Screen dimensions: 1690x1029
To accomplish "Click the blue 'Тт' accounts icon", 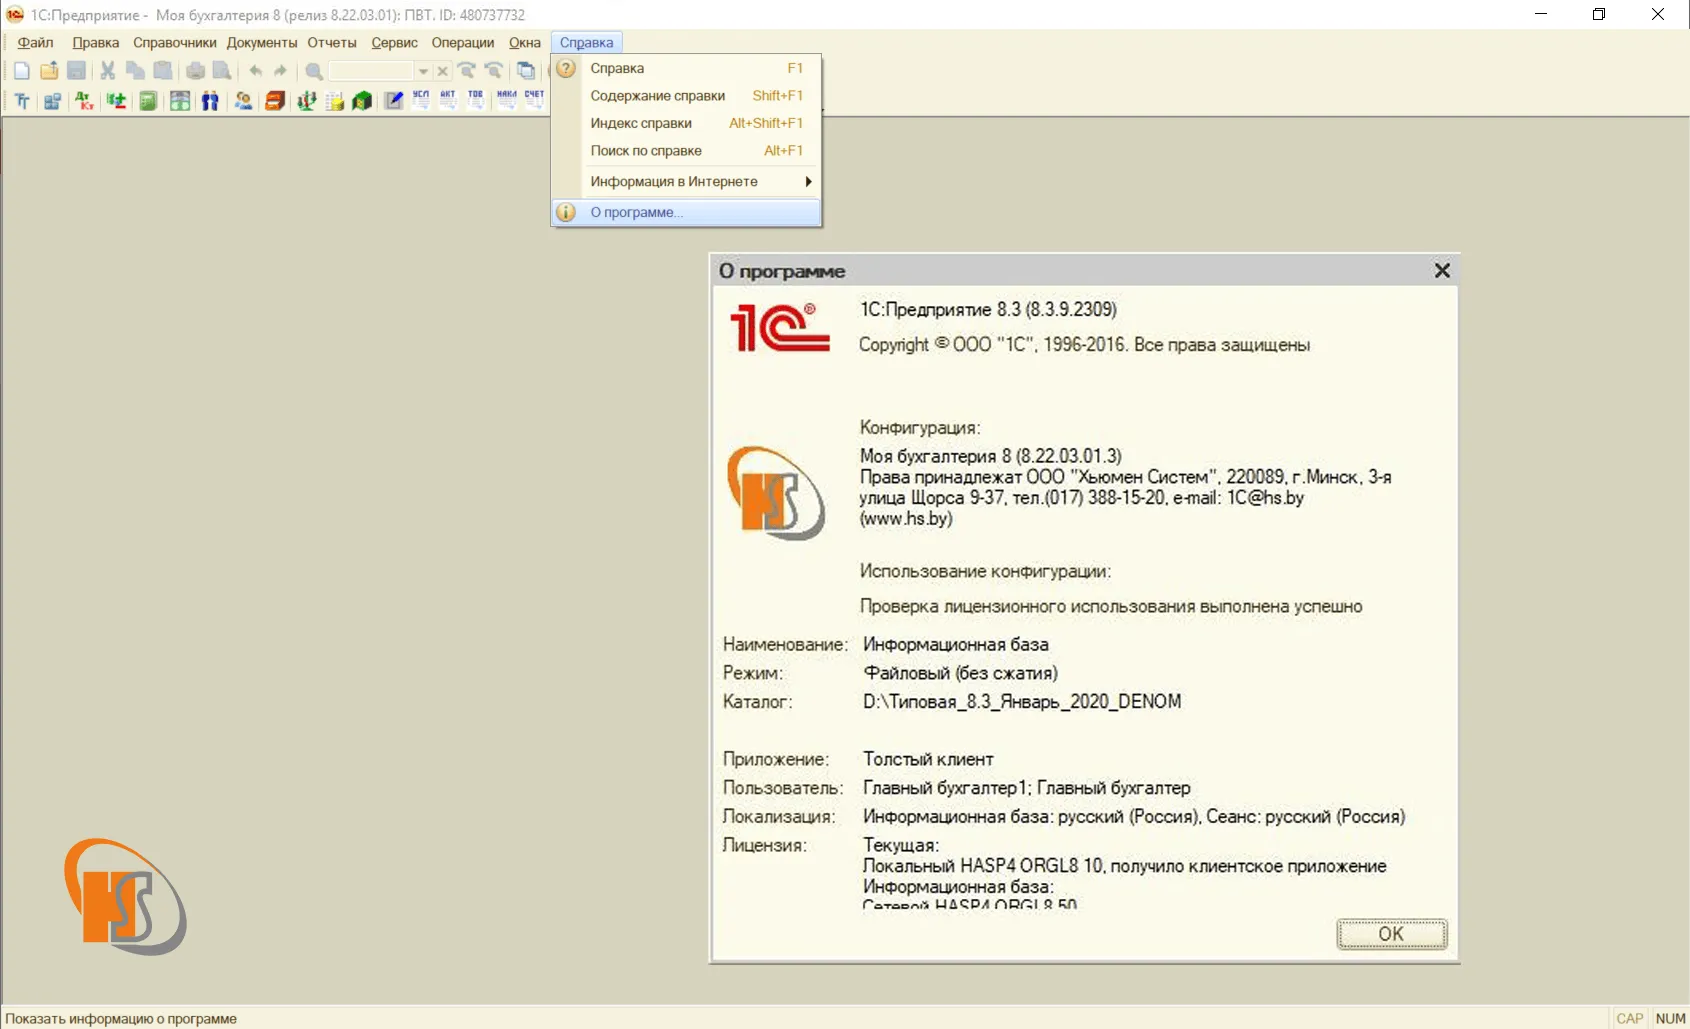I will pyautogui.click(x=22, y=100).
